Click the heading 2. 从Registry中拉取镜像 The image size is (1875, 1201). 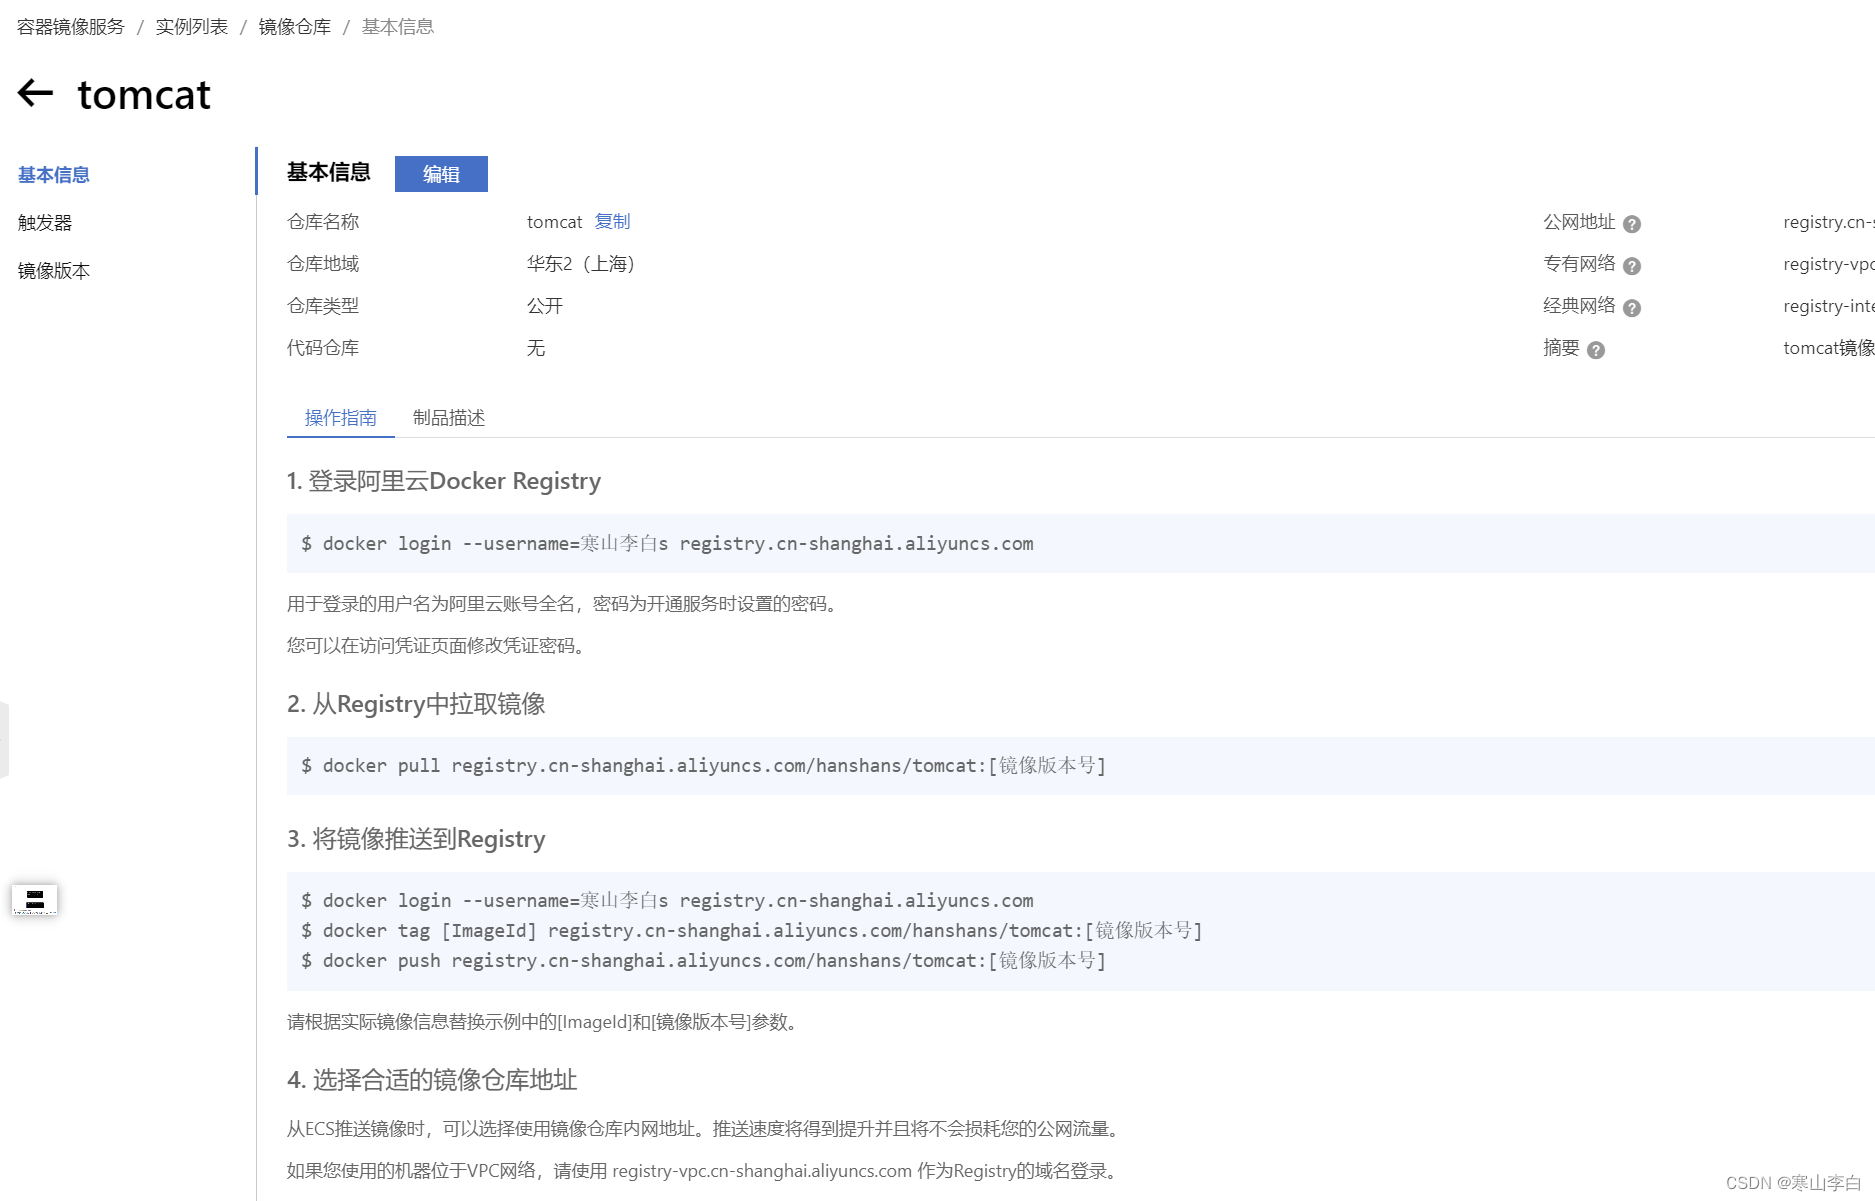coord(416,704)
